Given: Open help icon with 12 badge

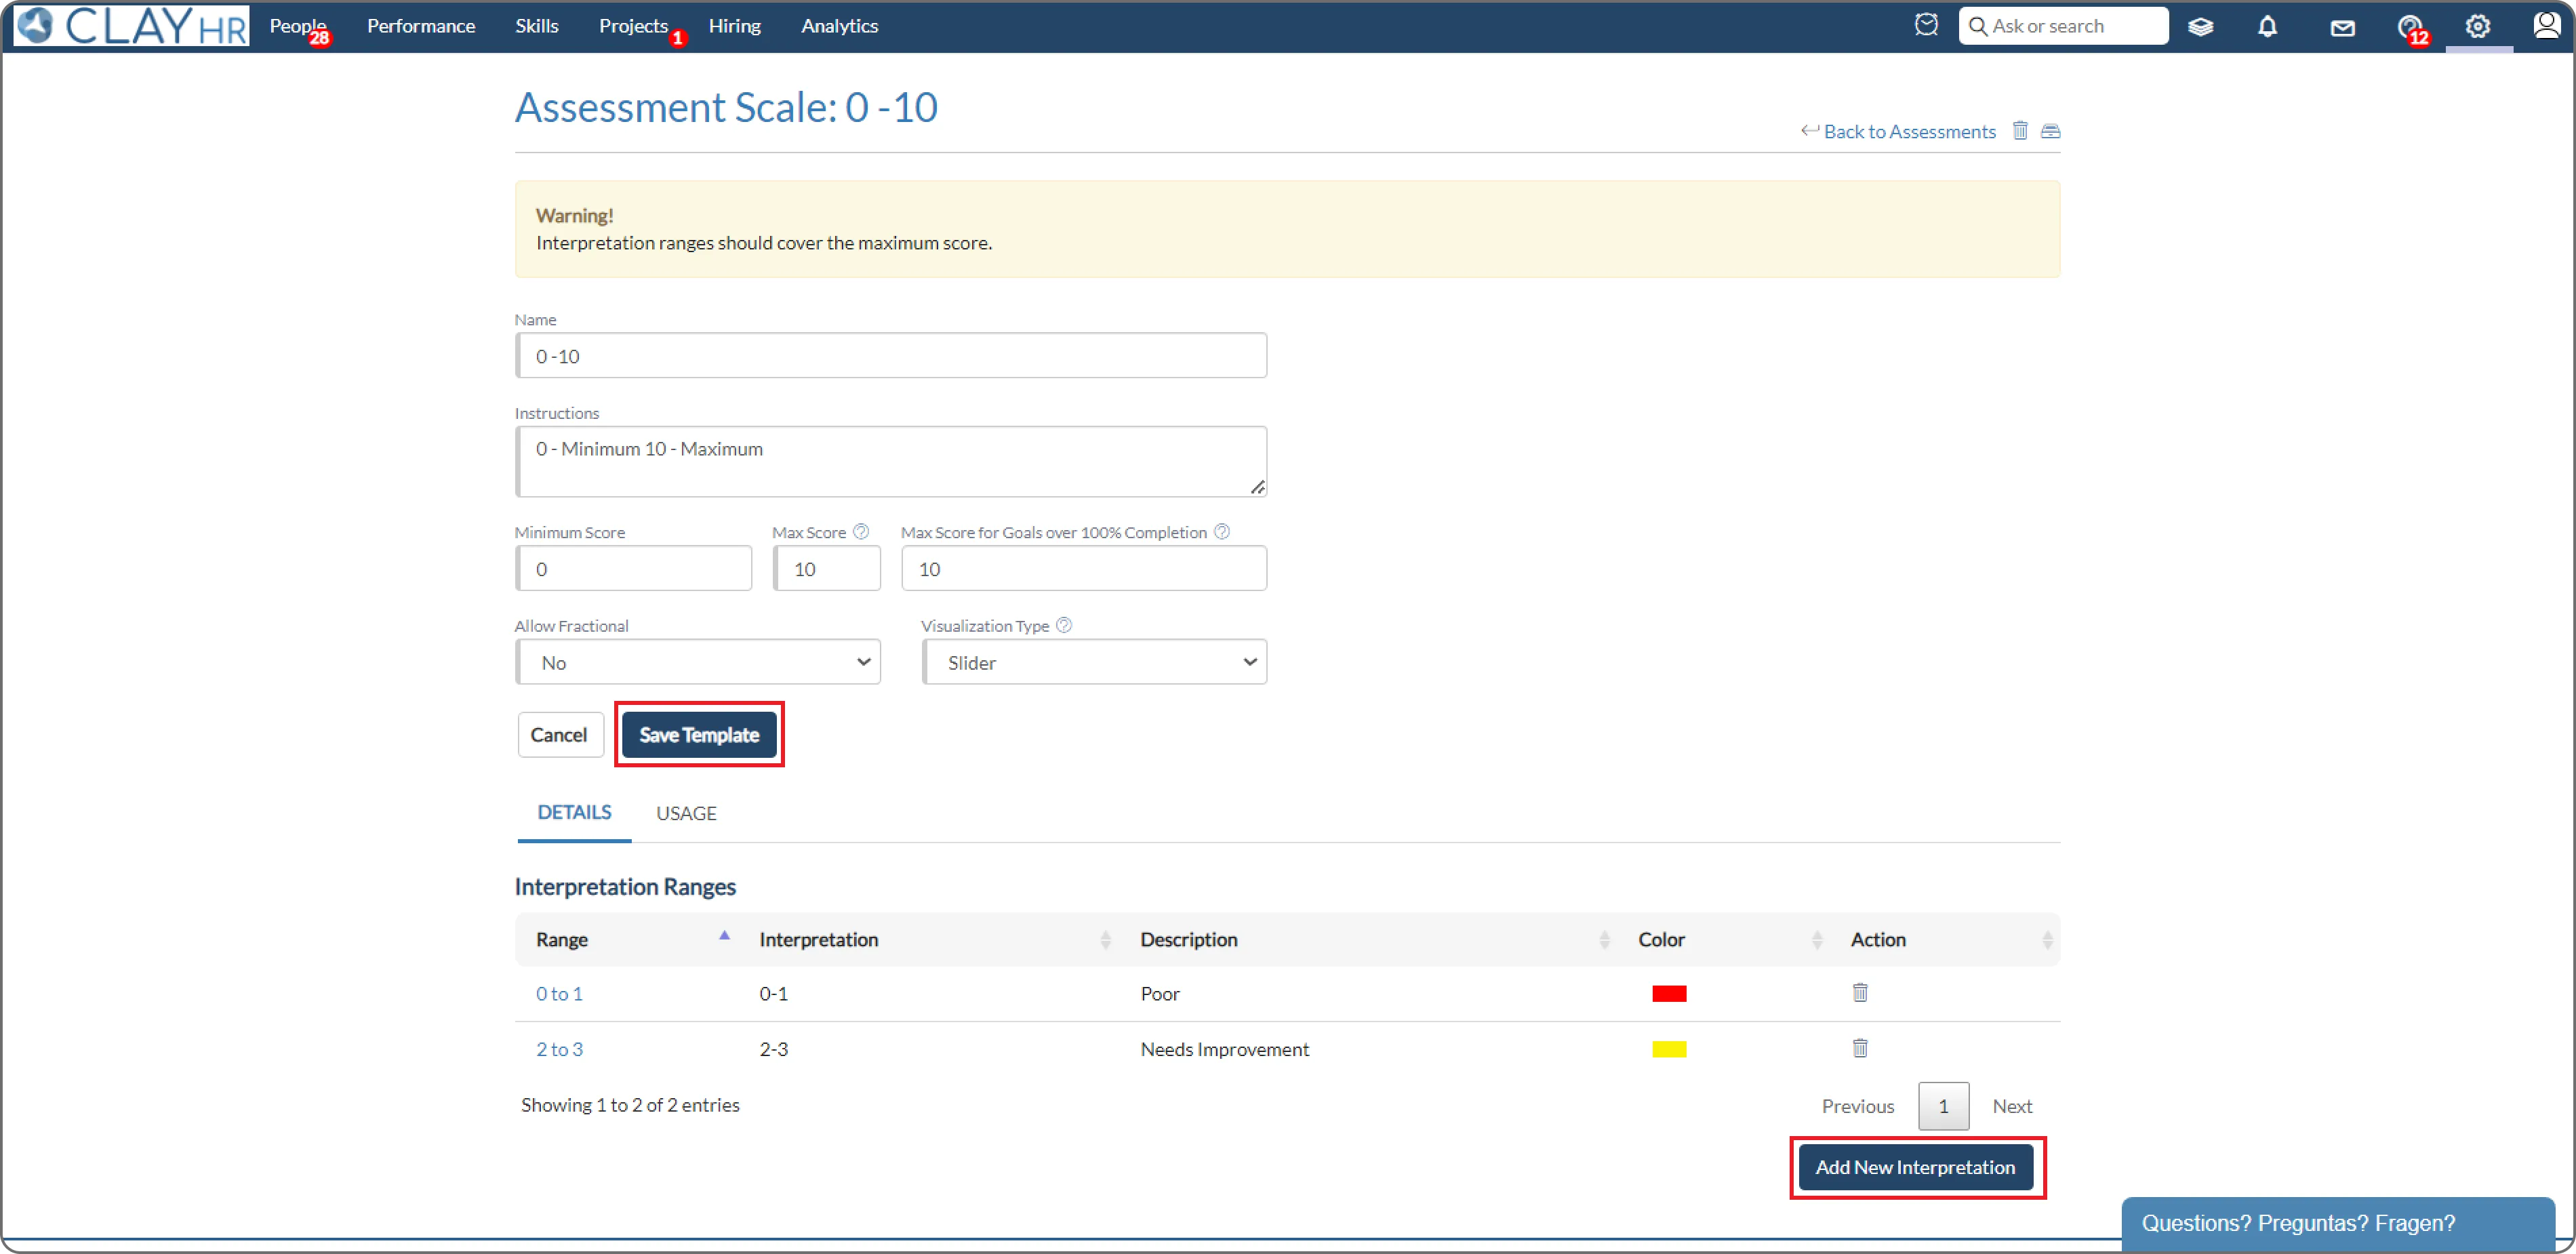Looking at the screenshot, I should coord(2410,27).
